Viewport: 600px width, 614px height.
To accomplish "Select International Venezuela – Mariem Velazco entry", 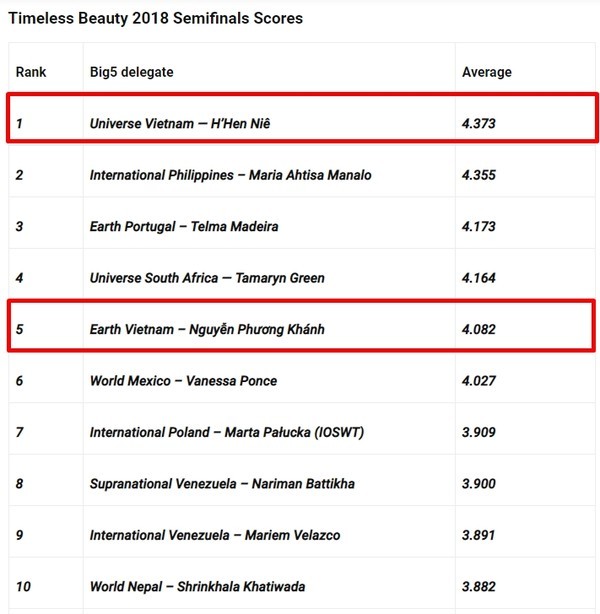I will pos(214,535).
